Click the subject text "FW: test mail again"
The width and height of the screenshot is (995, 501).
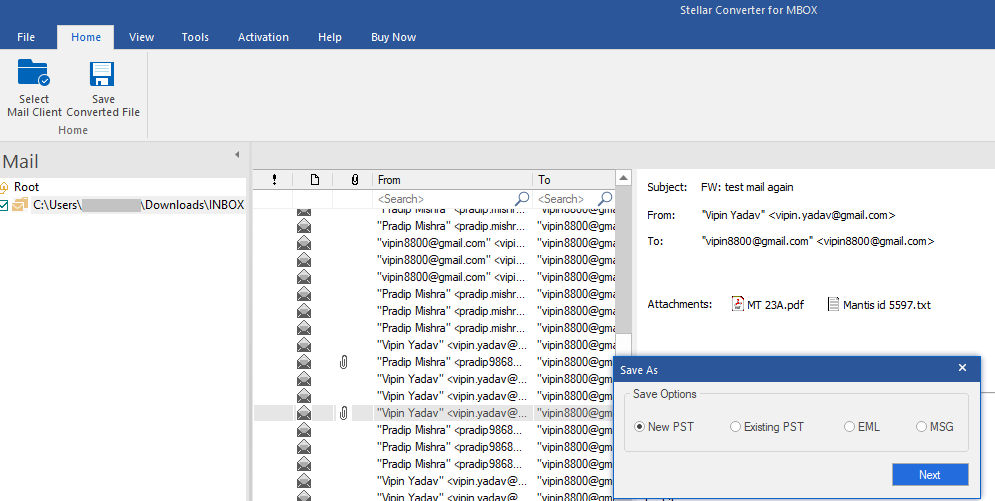[x=747, y=187]
